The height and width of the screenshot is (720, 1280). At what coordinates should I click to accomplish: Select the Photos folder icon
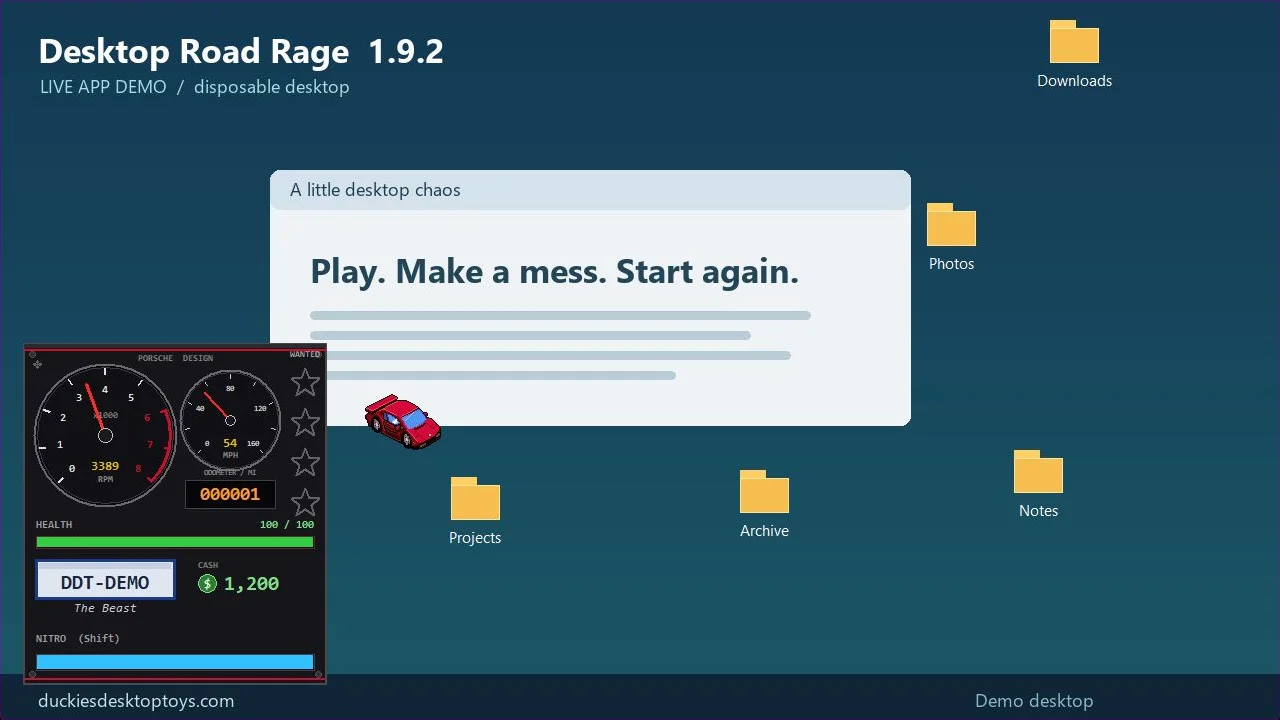(x=951, y=225)
